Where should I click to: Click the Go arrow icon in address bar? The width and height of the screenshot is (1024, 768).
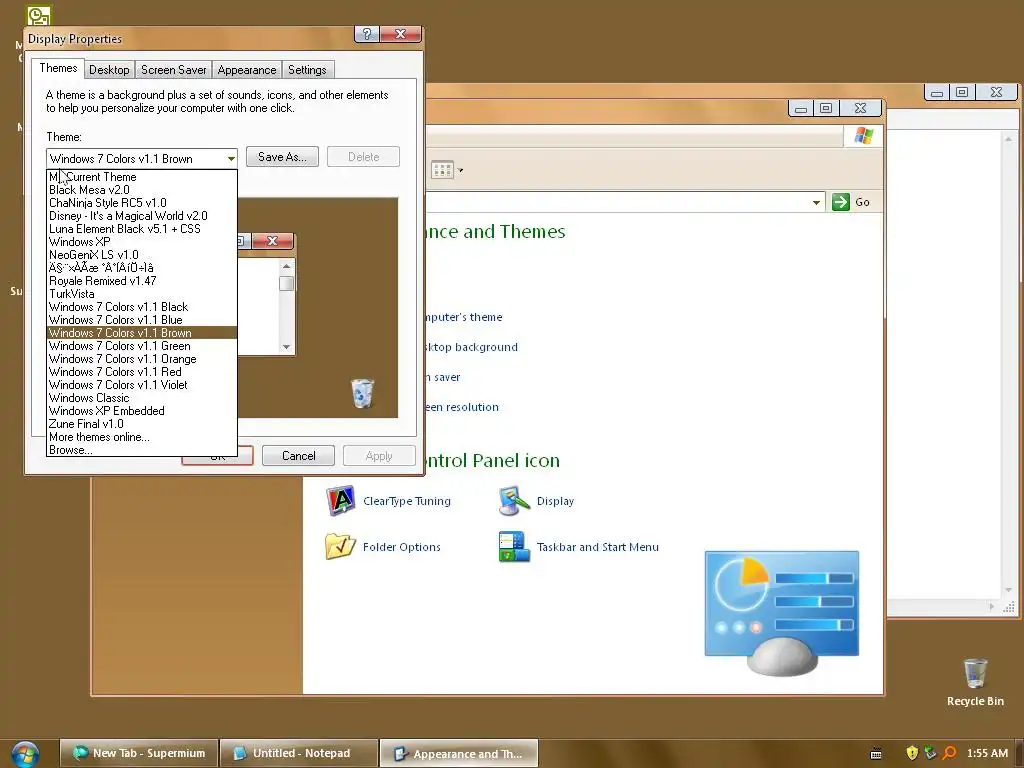[840, 202]
